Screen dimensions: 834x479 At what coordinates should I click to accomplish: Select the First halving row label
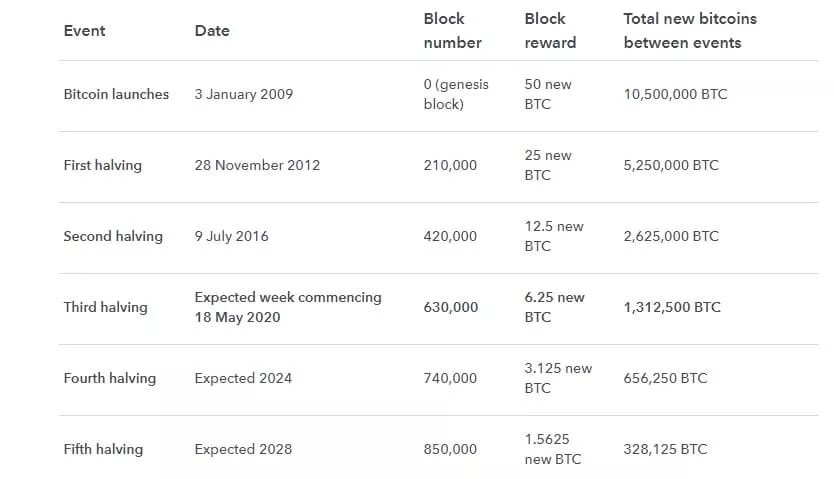coord(102,165)
